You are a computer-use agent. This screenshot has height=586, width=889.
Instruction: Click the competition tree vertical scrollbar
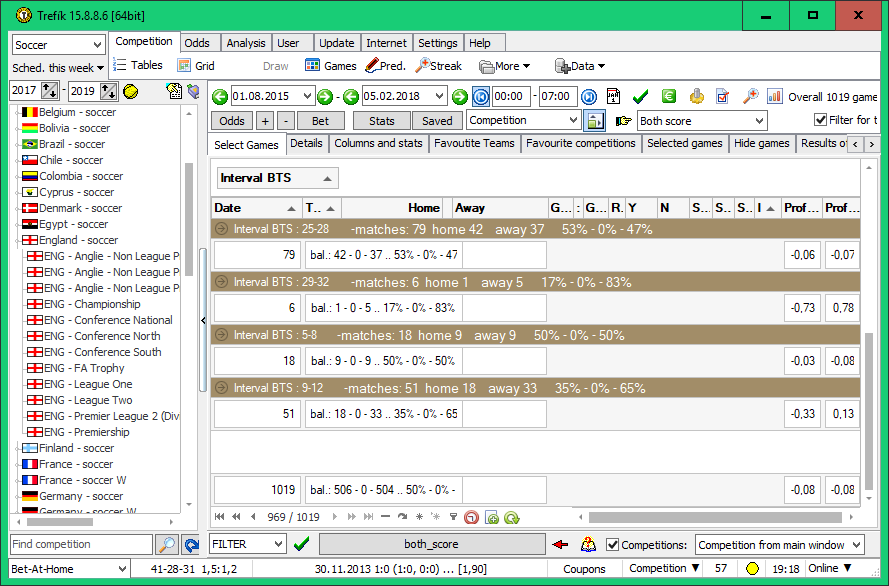pyautogui.click(x=189, y=219)
